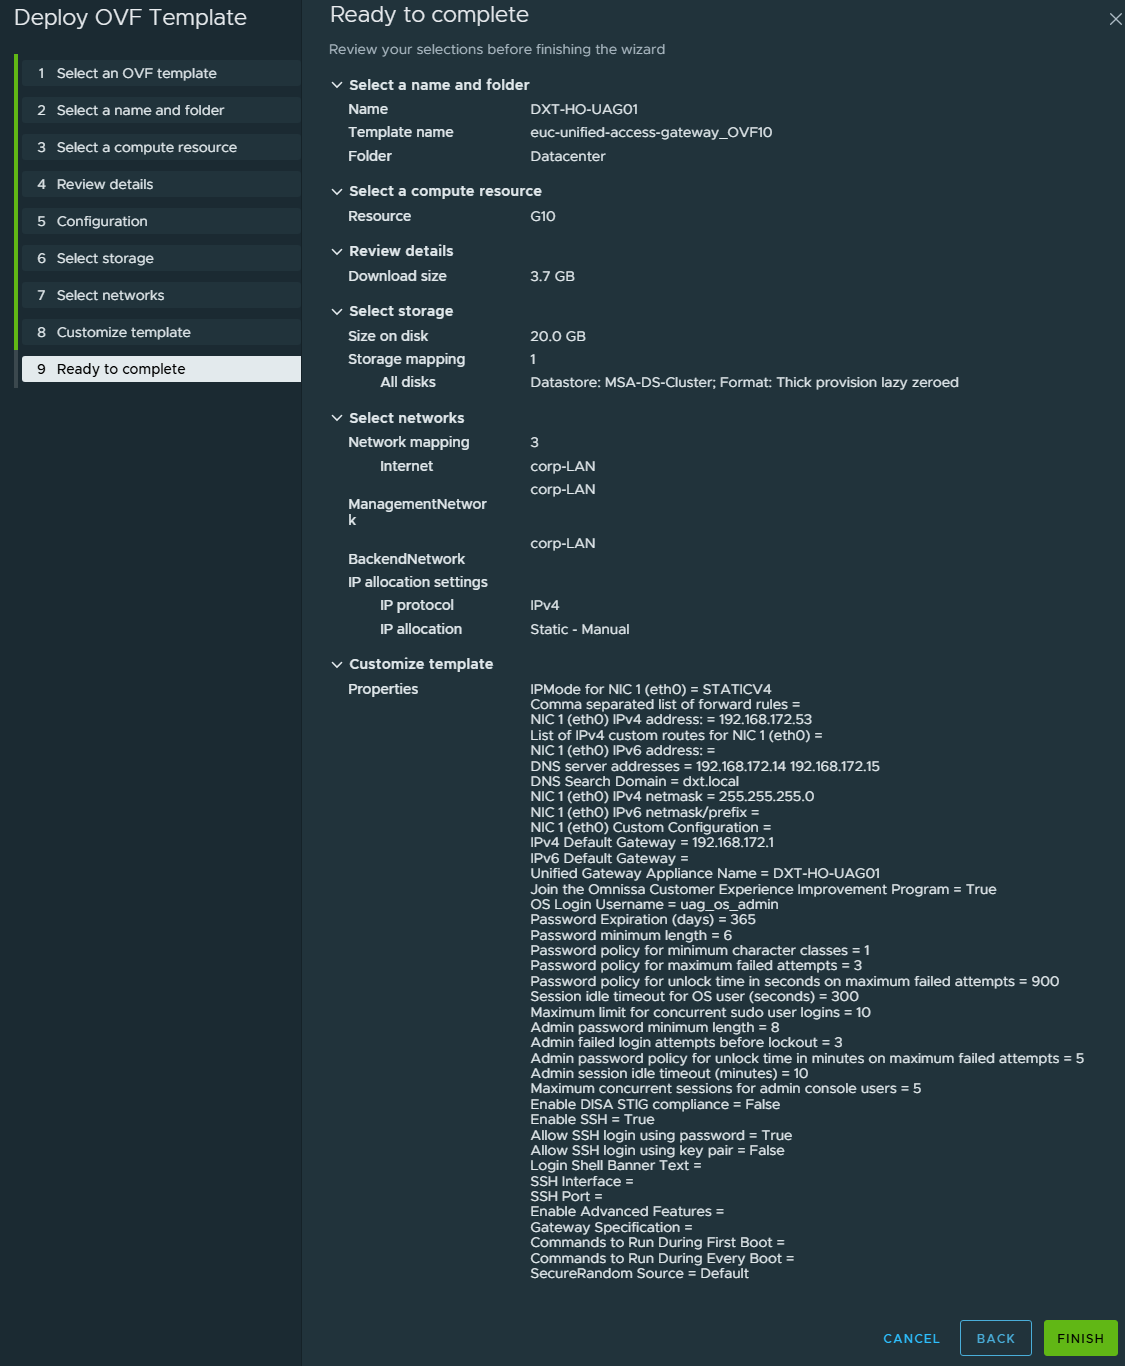1125x1366 pixels.
Task: Return to step 4 Review details
Action: point(105,184)
